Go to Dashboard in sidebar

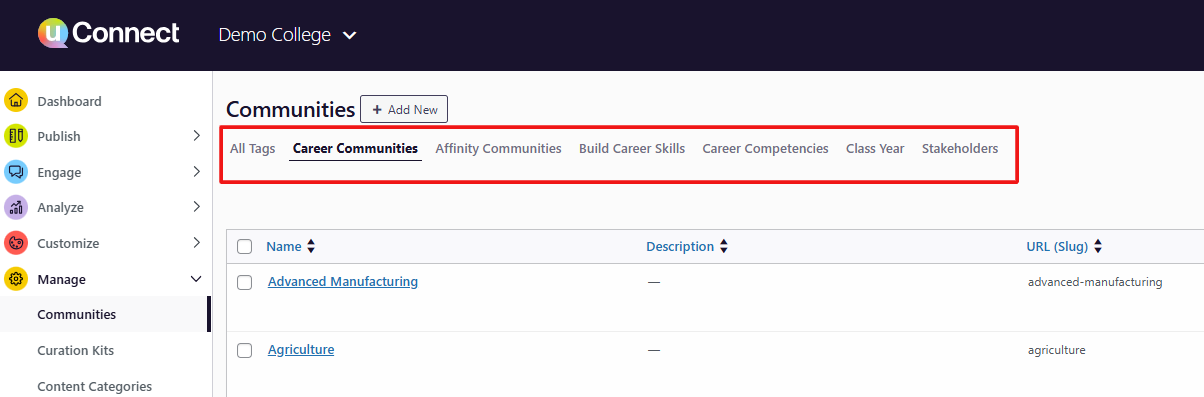(x=69, y=101)
